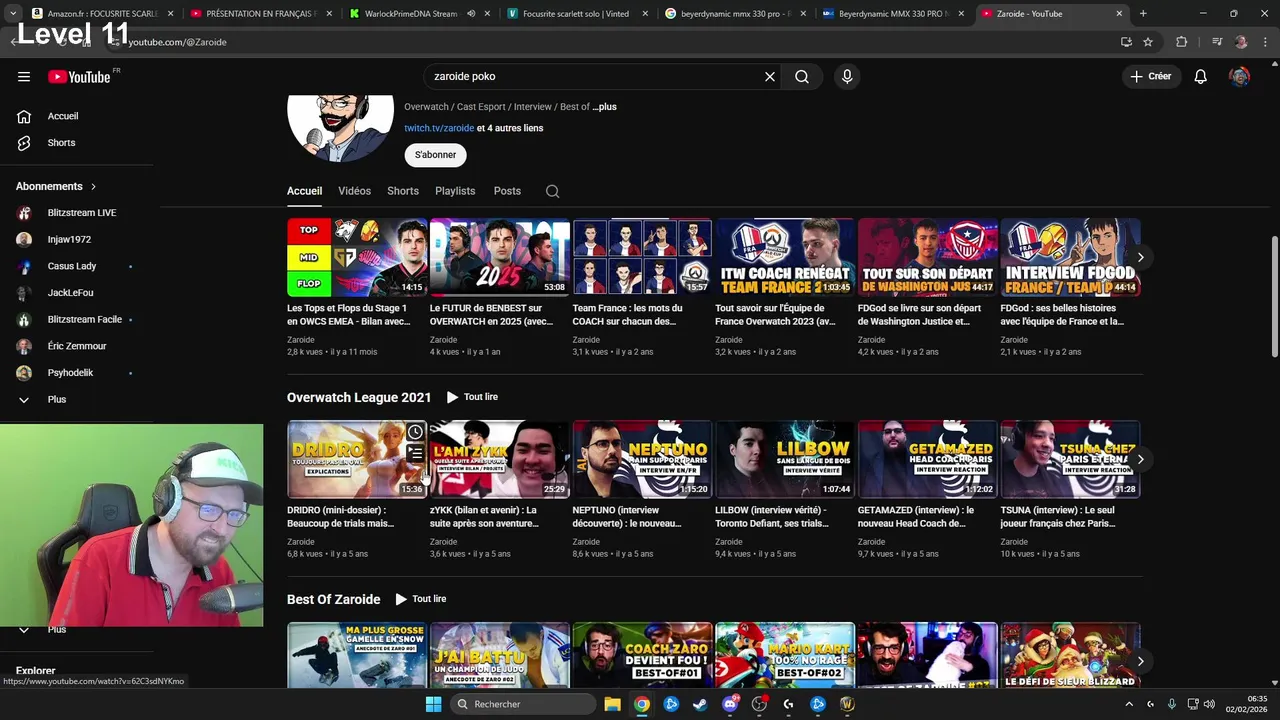Show next videos in the top shelf
The image size is (1280, 720).
point(1140,258)
